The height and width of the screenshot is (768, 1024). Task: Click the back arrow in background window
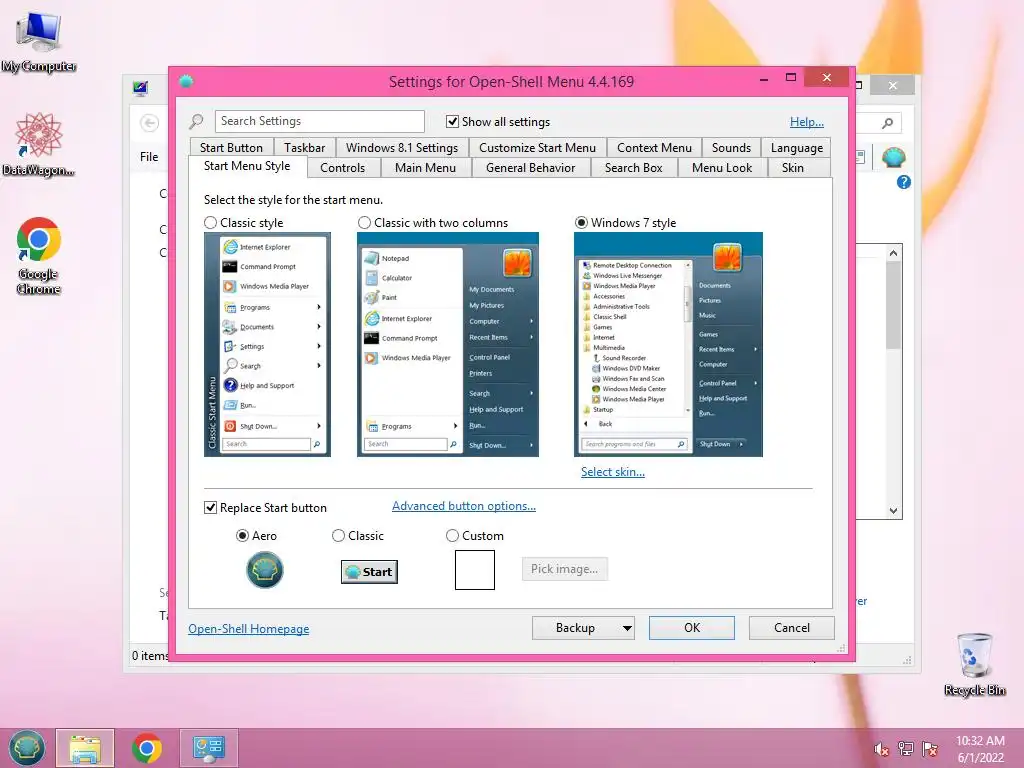150,122
